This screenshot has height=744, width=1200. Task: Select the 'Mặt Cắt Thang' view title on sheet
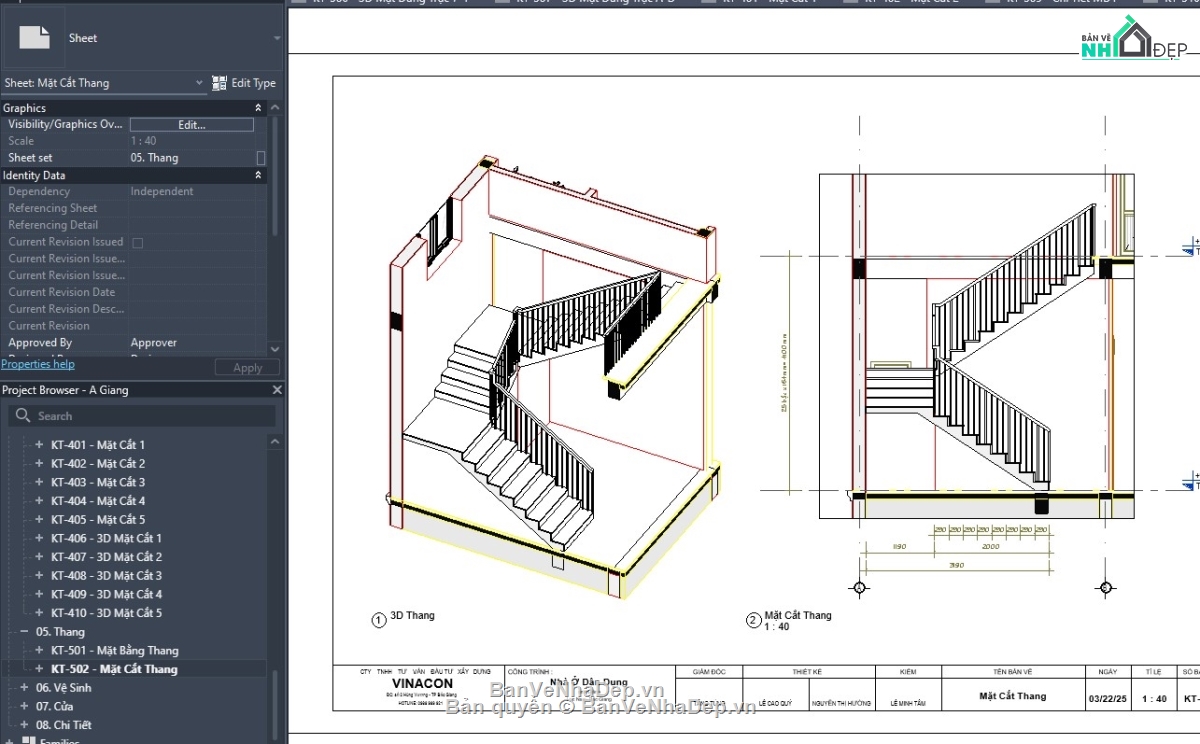tap(798, 615)
